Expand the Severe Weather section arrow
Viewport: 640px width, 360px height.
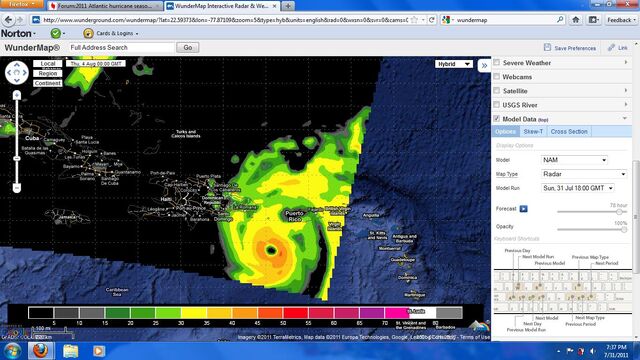(x=626, y=62)
